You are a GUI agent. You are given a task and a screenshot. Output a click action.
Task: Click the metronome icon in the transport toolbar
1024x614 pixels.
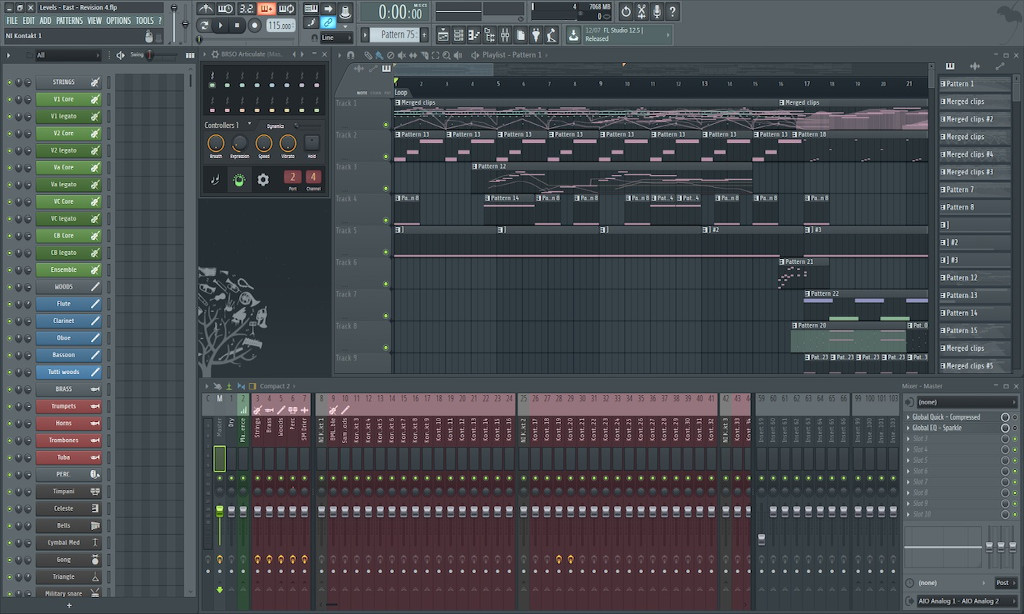[204, 9]
